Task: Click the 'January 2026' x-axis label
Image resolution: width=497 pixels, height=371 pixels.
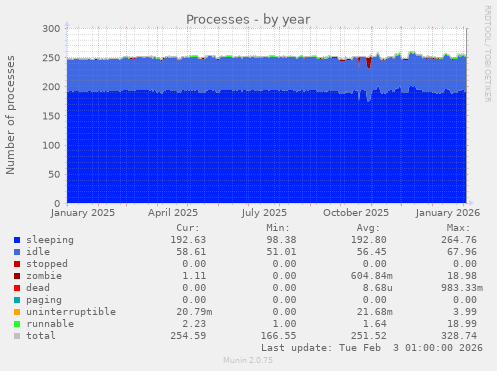Action: pyautogui.click(x=448, y=213)
